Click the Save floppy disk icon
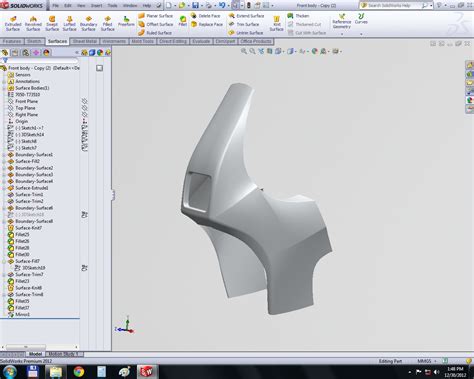Screen dimensions: 474x379 click(x=195, y=5)
